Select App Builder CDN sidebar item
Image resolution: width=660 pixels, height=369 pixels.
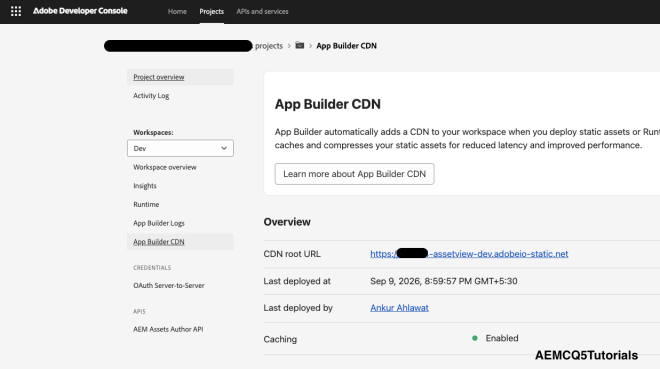point(180,242)
